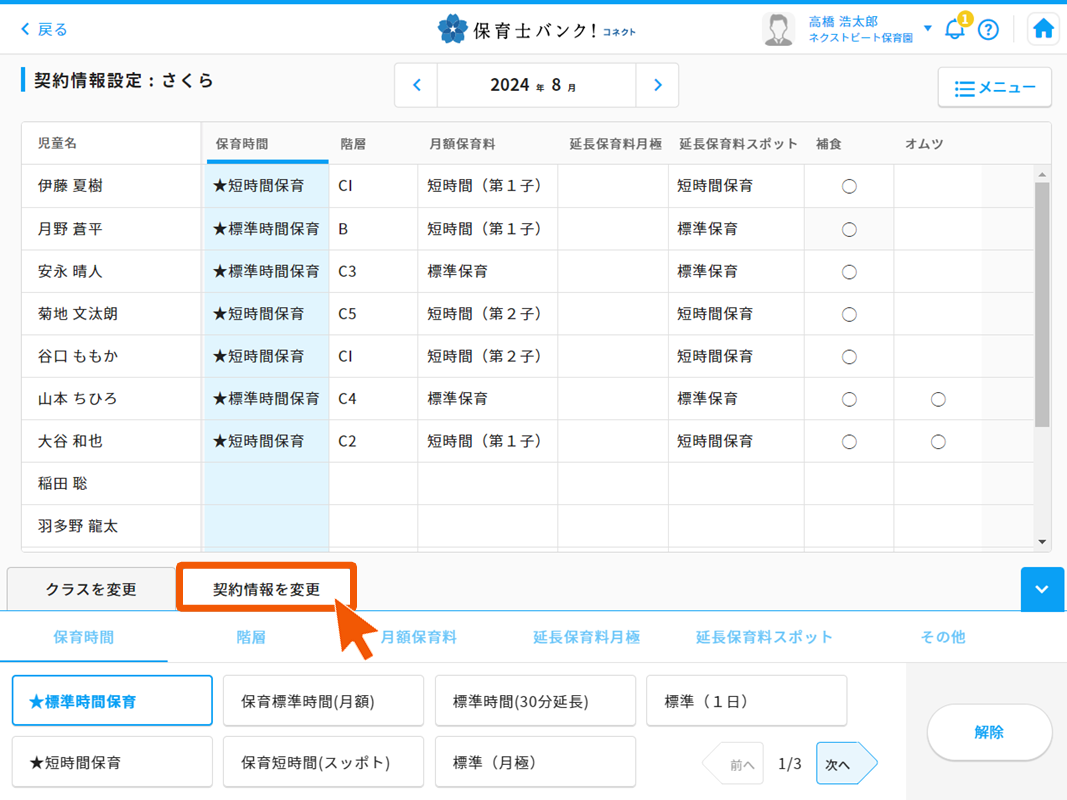Screen dimensions: 1067x800
Task: Select 契約情報を変更 tab
Action: point(267,589)
